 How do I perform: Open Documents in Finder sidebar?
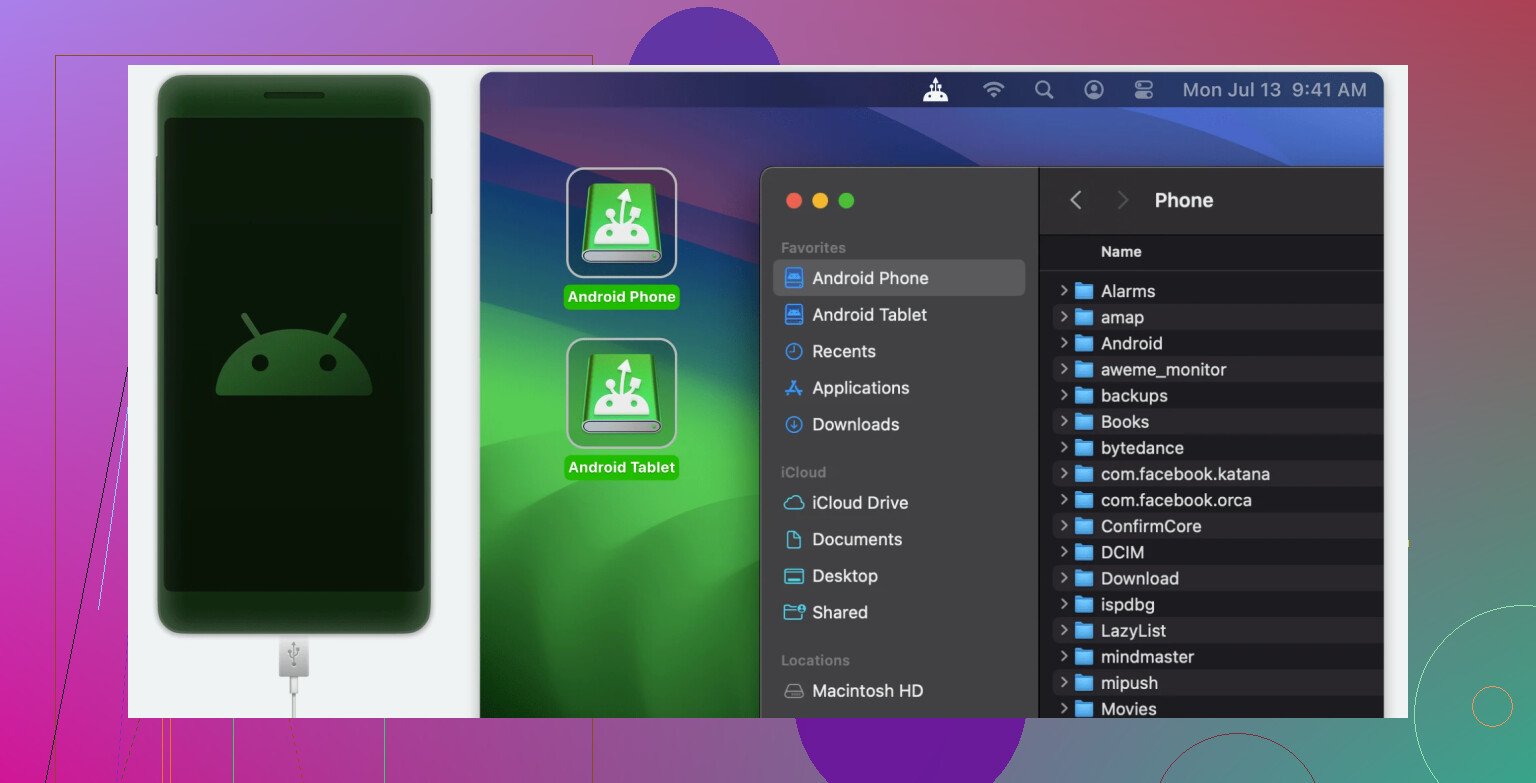pos(899,539)
